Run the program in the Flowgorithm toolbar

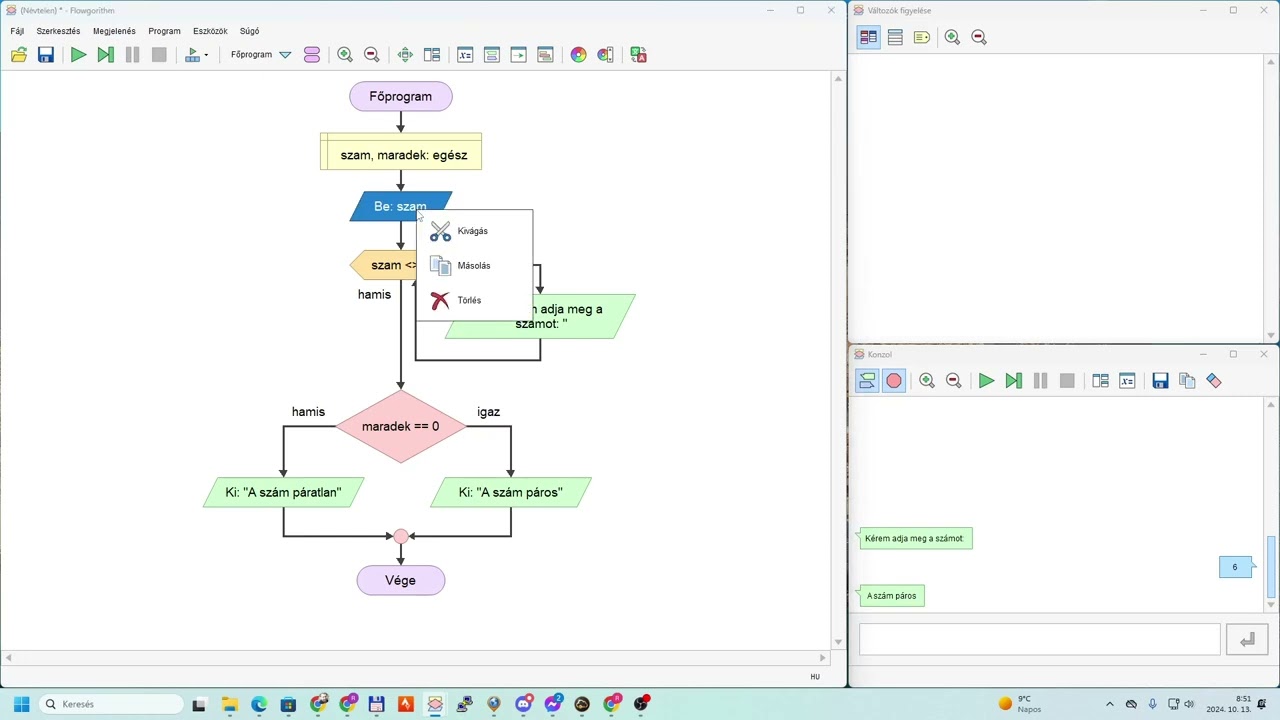78,55
